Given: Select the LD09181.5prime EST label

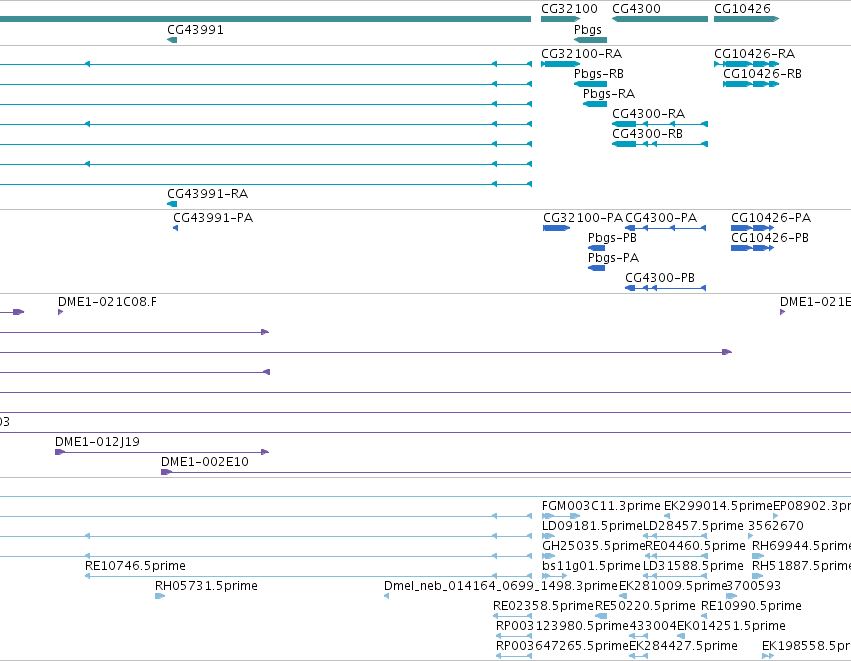Looking at the screenshot, I should [592, 526].
